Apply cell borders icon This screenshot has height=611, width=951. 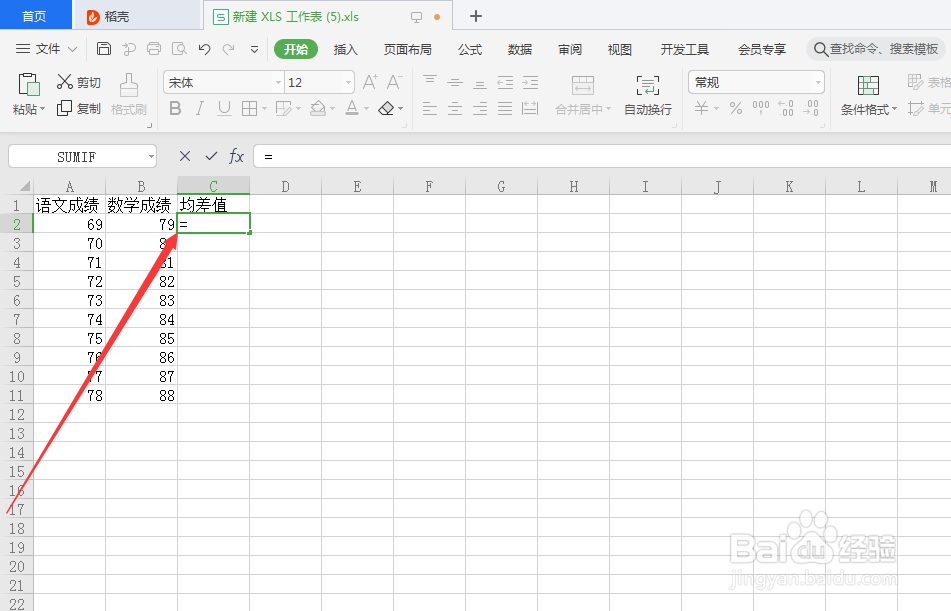tap(249, 109)
